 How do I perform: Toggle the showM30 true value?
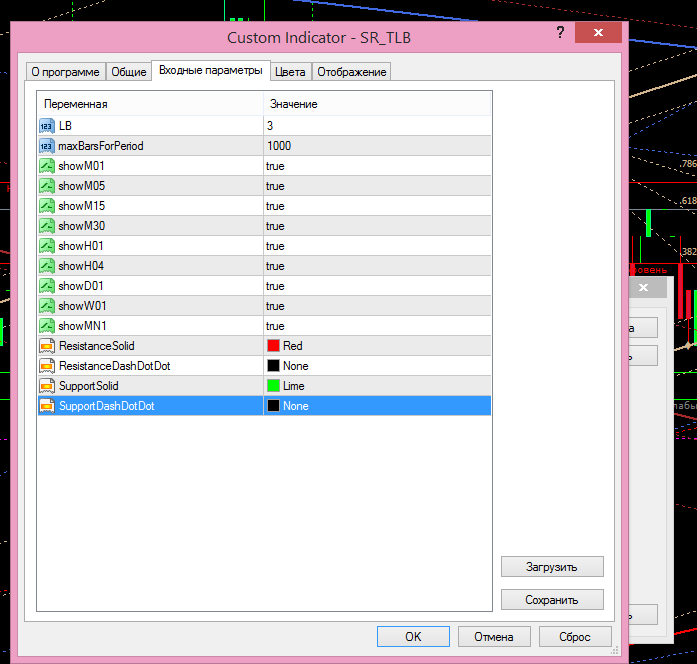coord(275,226)
